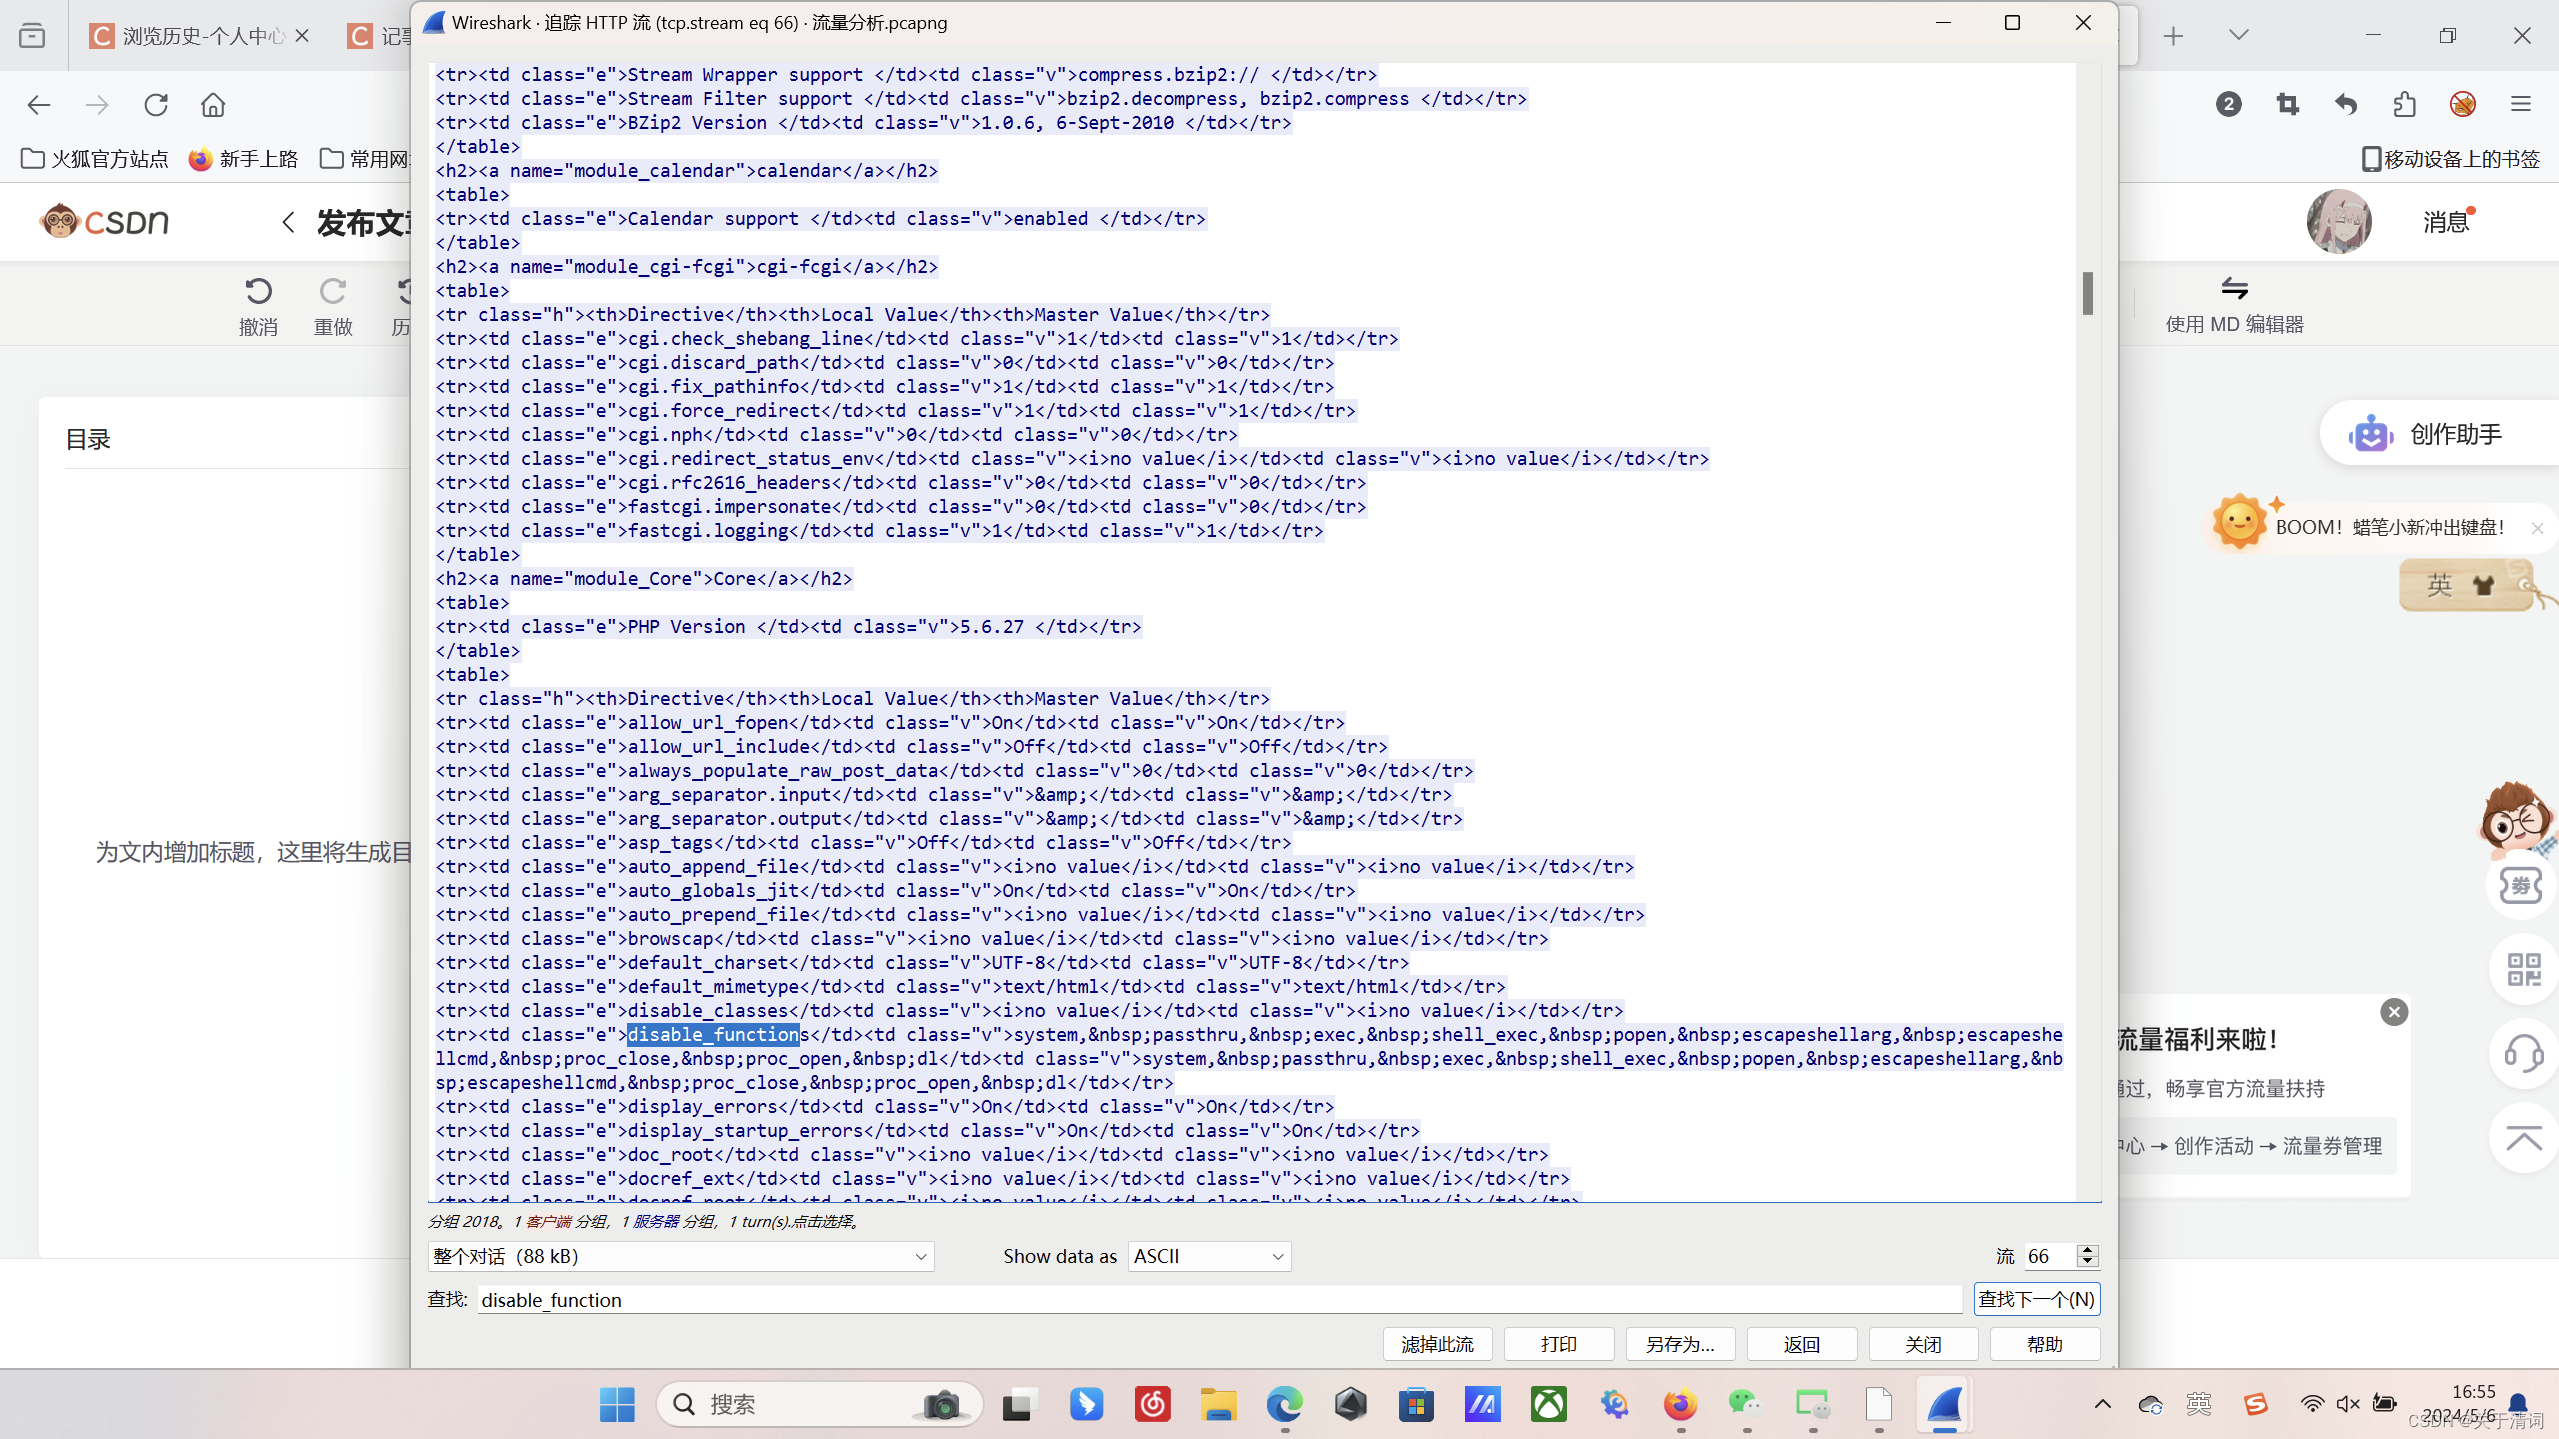Click the Firefox reload page icon
Image resolution: width=2559 pixels, height=1439 pixels.
156,105
